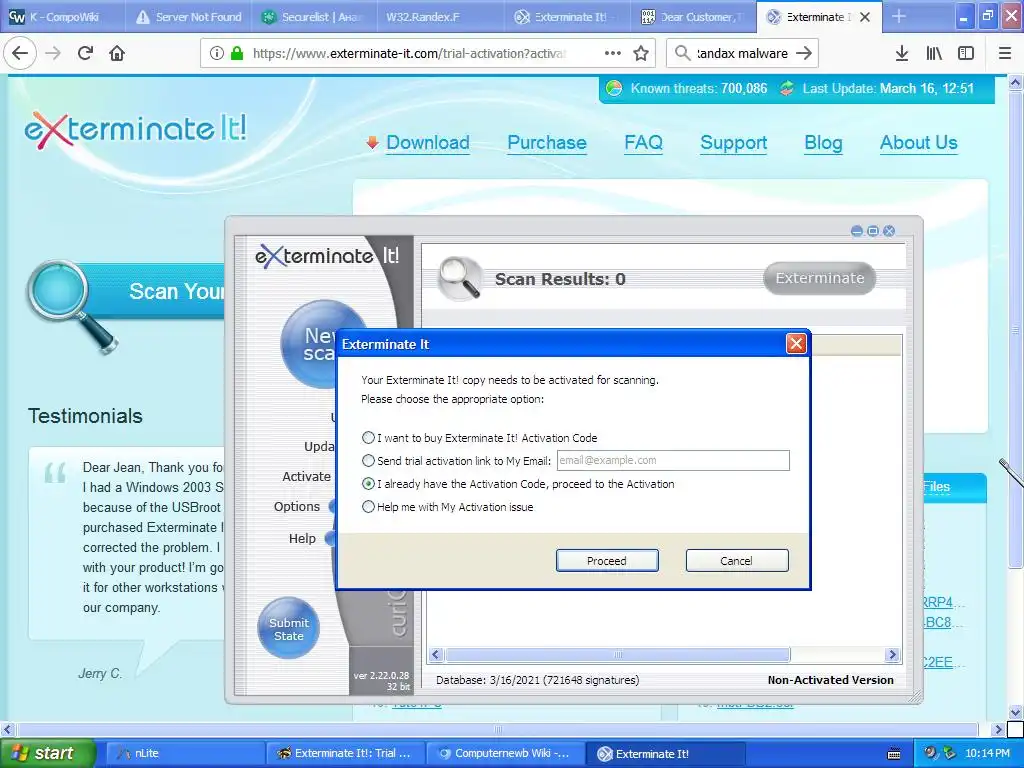
Task: Open the Support link
Action: click(x=733, y=142)
